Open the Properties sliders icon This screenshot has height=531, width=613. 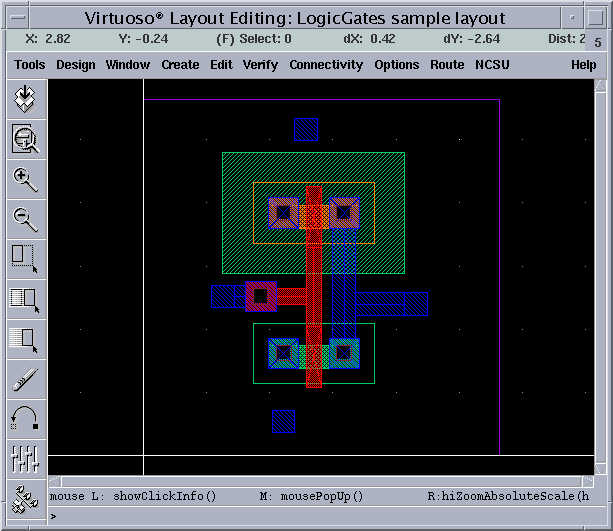pos(24,458)
